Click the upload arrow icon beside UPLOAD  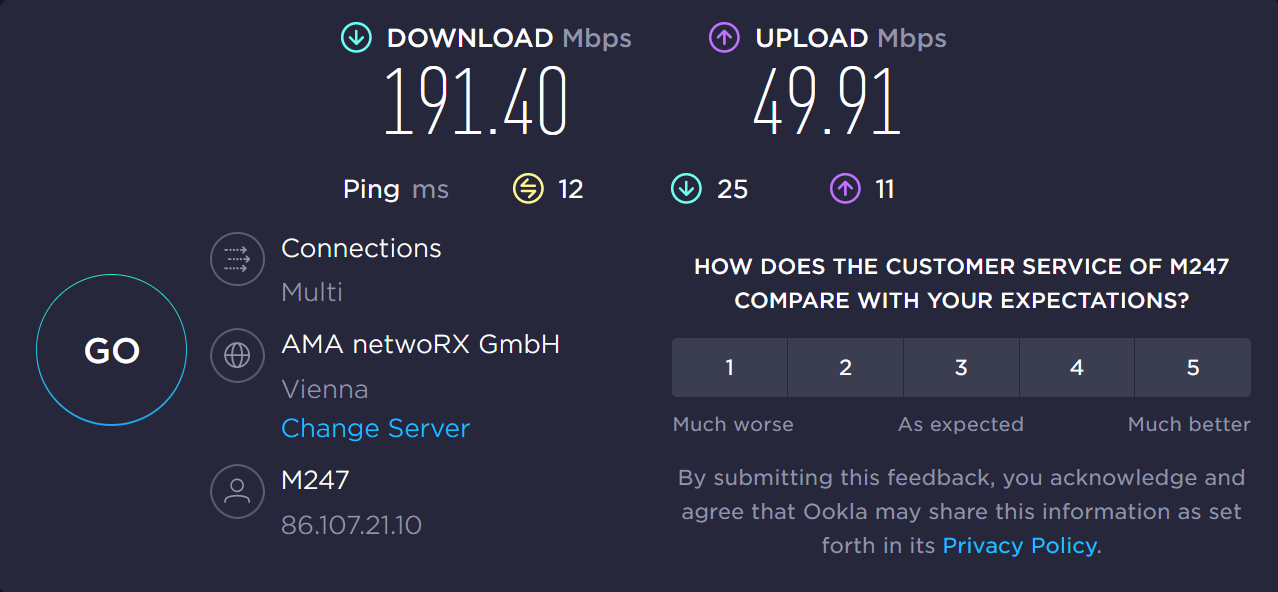coord(724,38)
